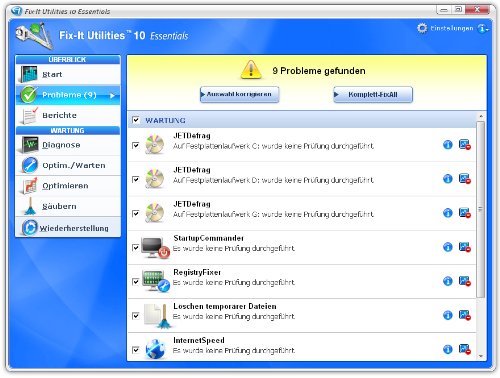The width and height of the screenshot is (500, 378).
Task: Click the Säubern broom icon
Action: 30,206
